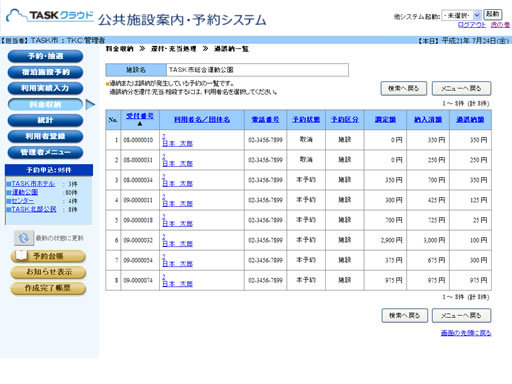Click the user name in row 09-0000054
This screenshot has height=384, width=512.
(x=178, y=264)
